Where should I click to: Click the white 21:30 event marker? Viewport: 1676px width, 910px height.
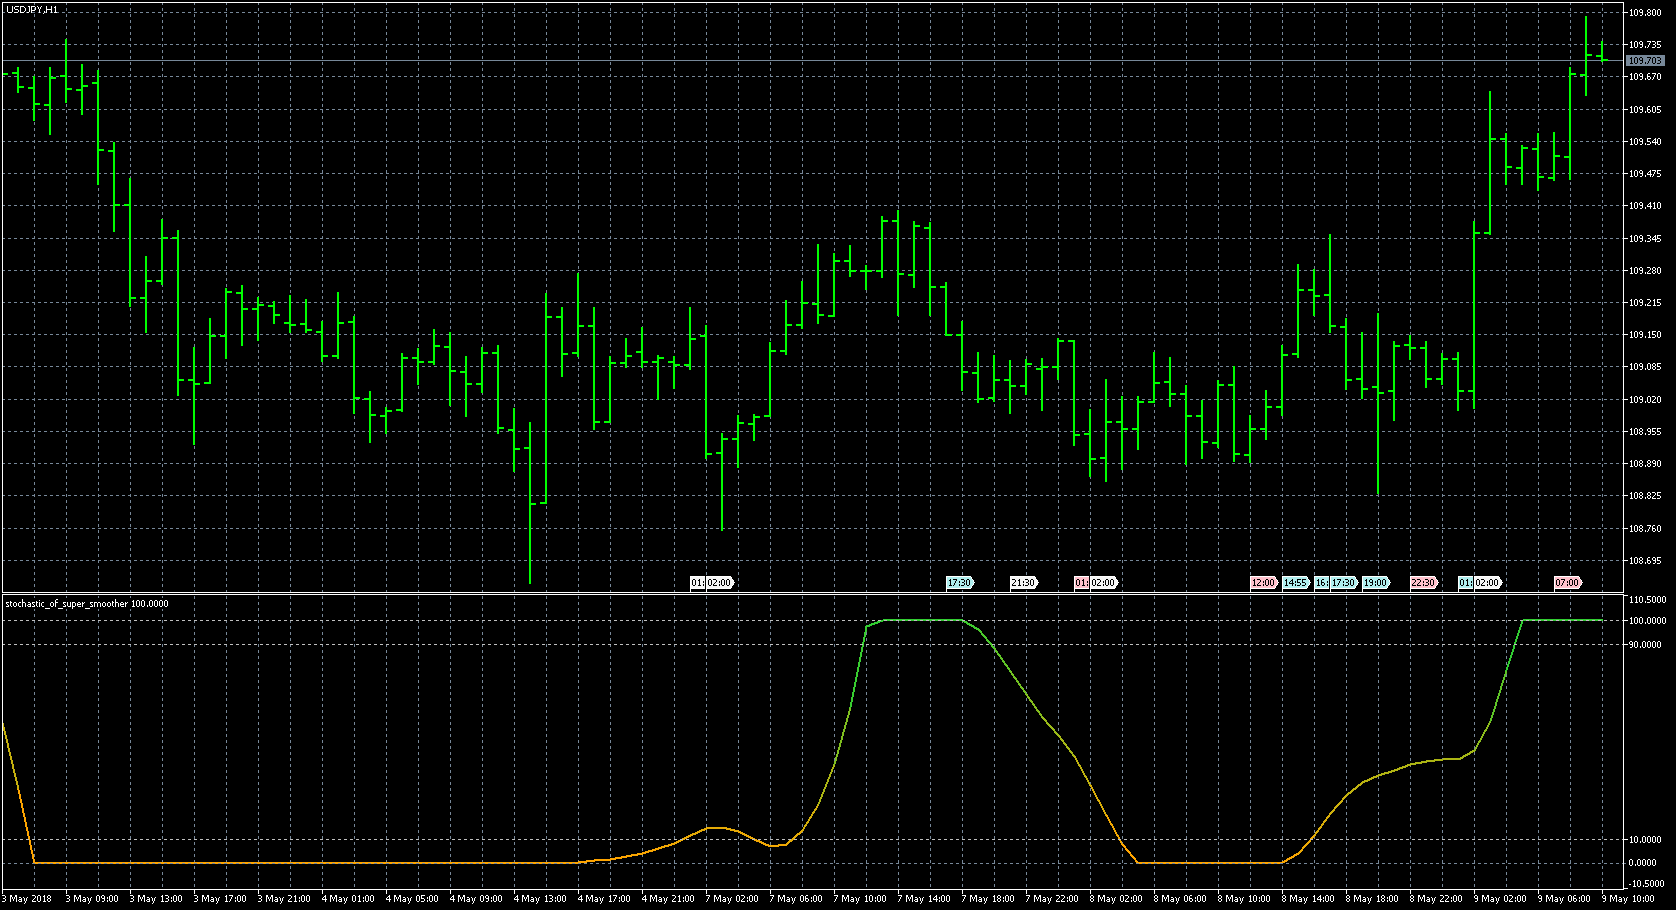(1023, 583)
